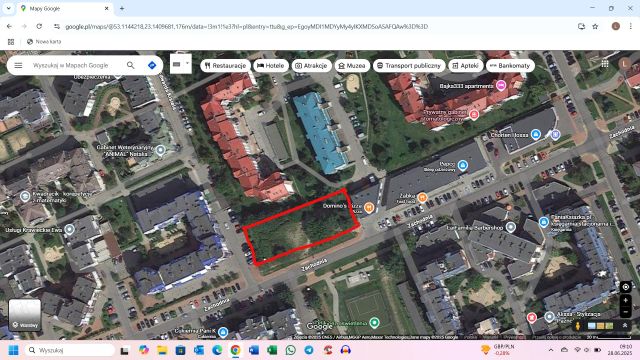Click the Usługi Krawieckie Ewa marker
This screenshot has height=360, width=640.
point(69,229)
